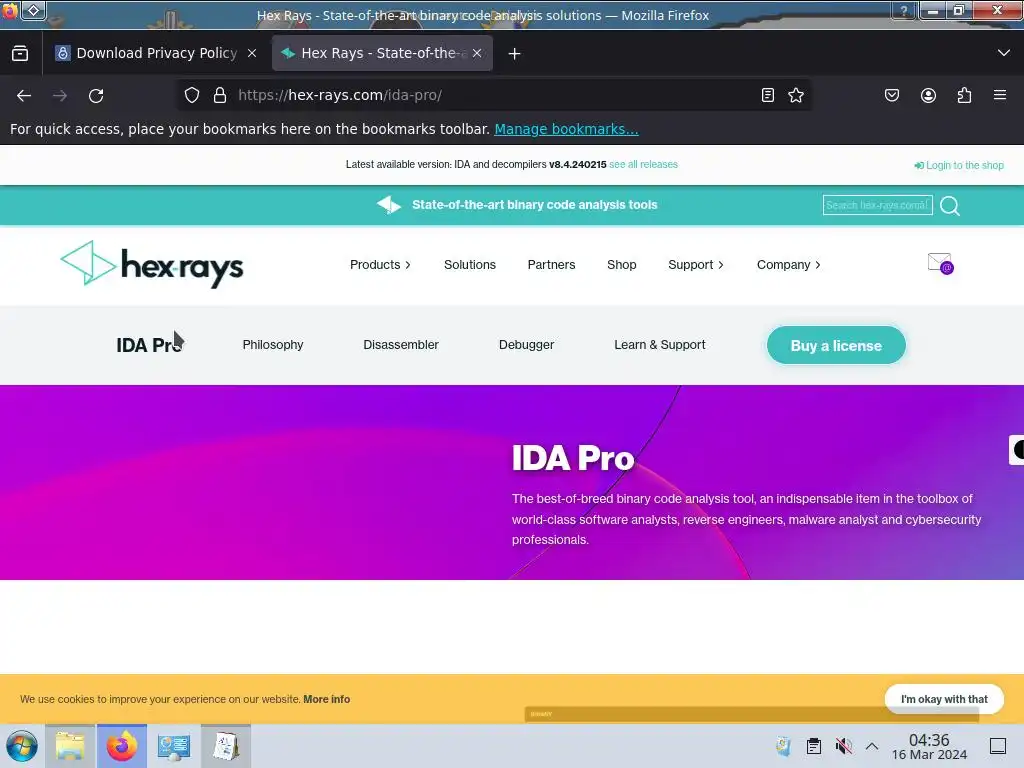Open the Partners menu item

click(551, 265)
